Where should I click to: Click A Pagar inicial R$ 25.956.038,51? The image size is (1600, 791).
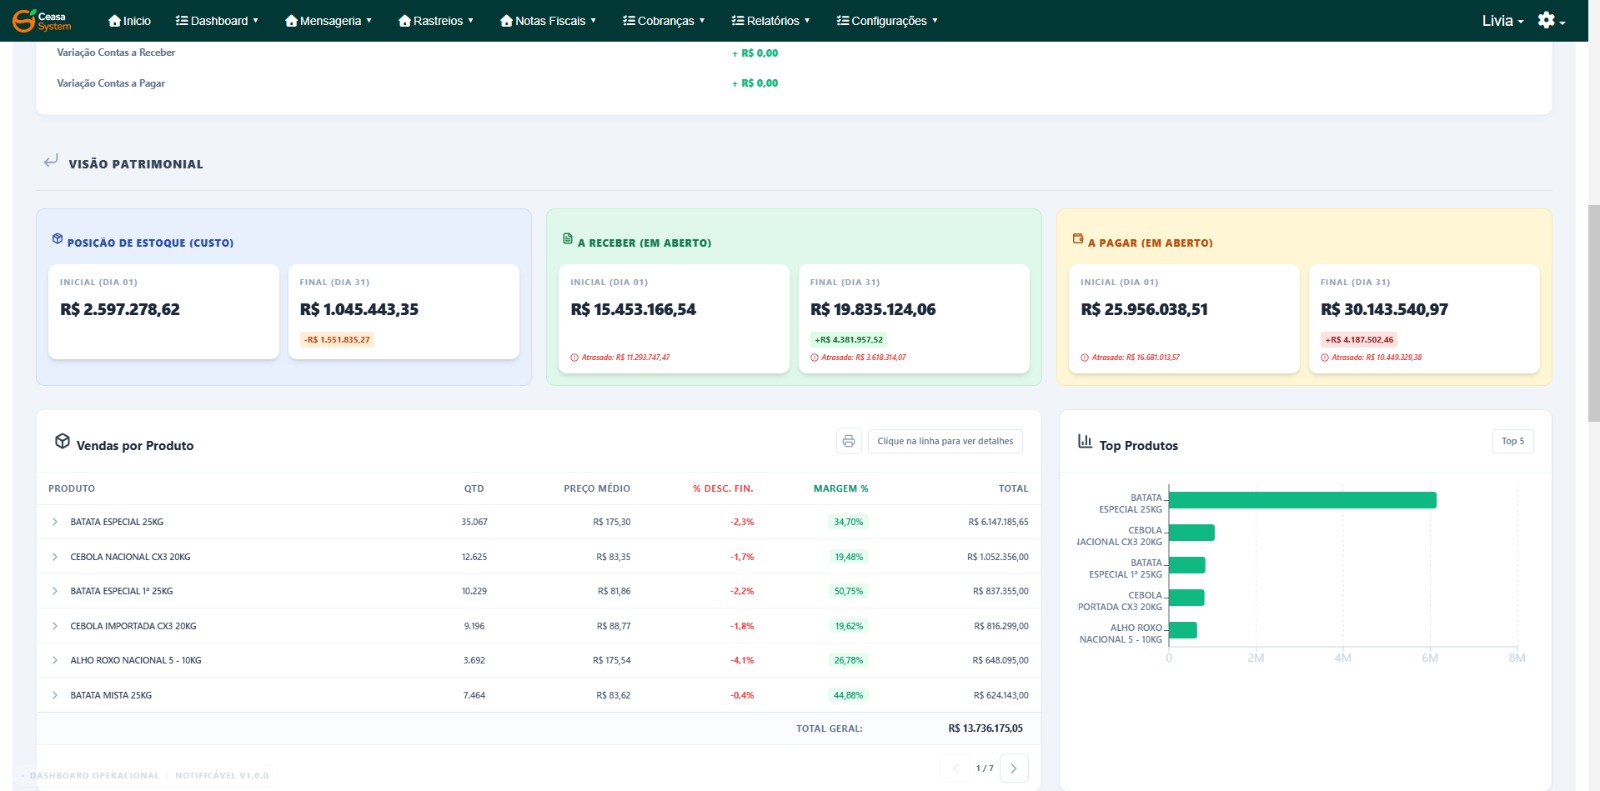[1144, 310]
